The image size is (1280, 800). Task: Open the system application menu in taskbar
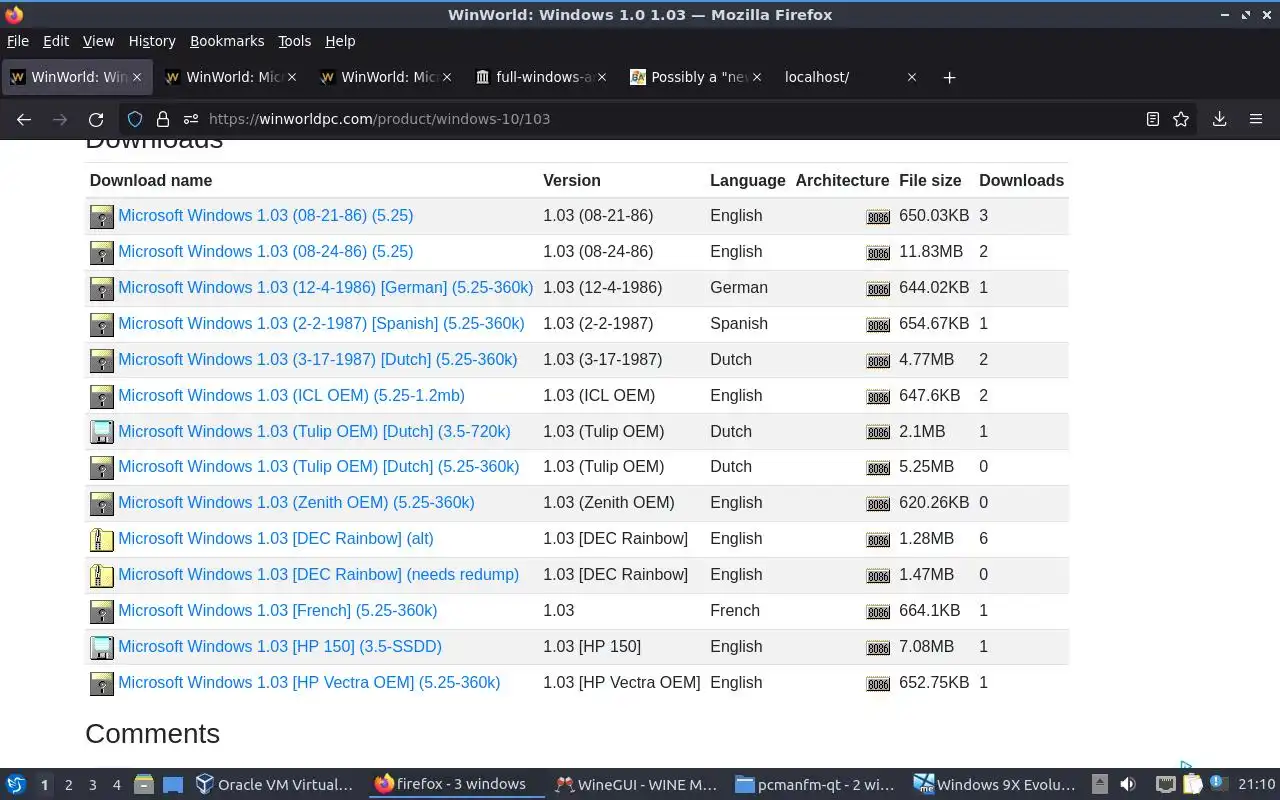[x=16, y=785]
